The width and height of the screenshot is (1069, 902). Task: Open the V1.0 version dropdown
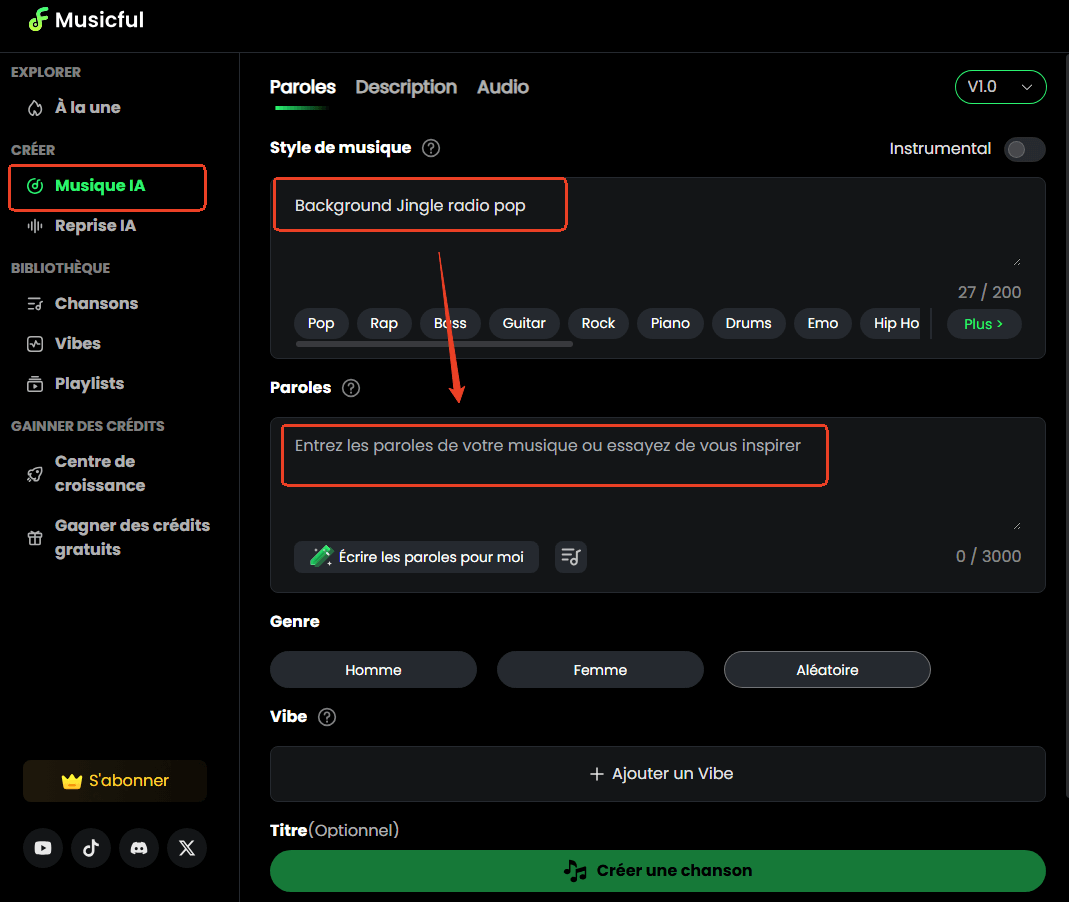(1000, 87)
